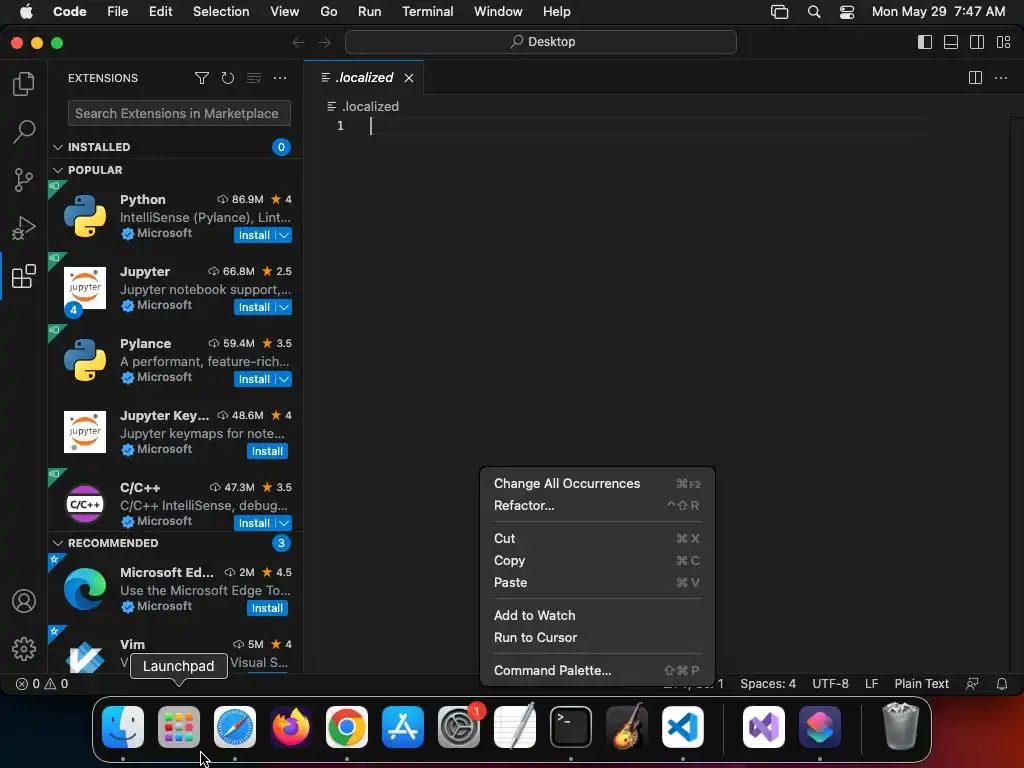Image resolution: width=1024 pixels, height=768 pixels.
Task: Filter extensions with the funnel icon
Action: point(202,78)
